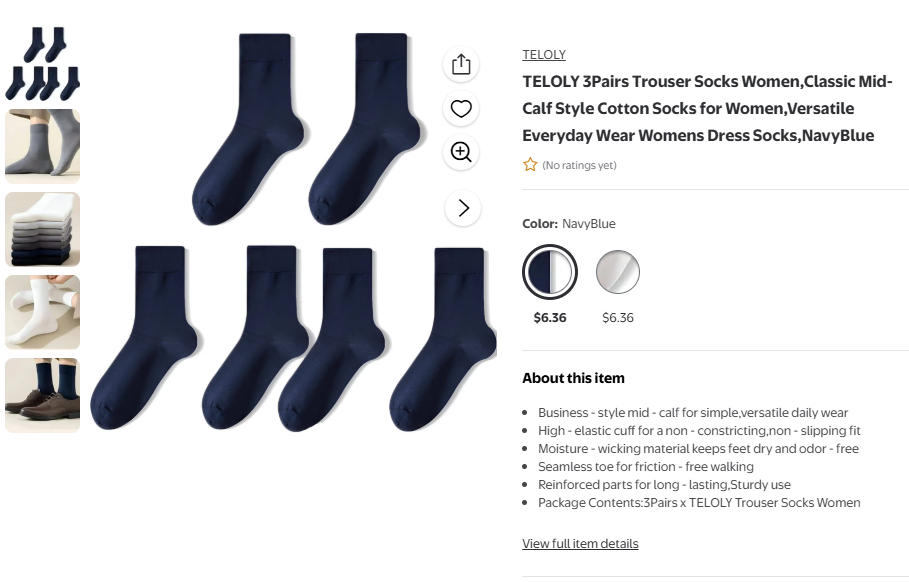
Task: Click the $6.36 price under NavyBlue swatch
Action: click(550, 318)
